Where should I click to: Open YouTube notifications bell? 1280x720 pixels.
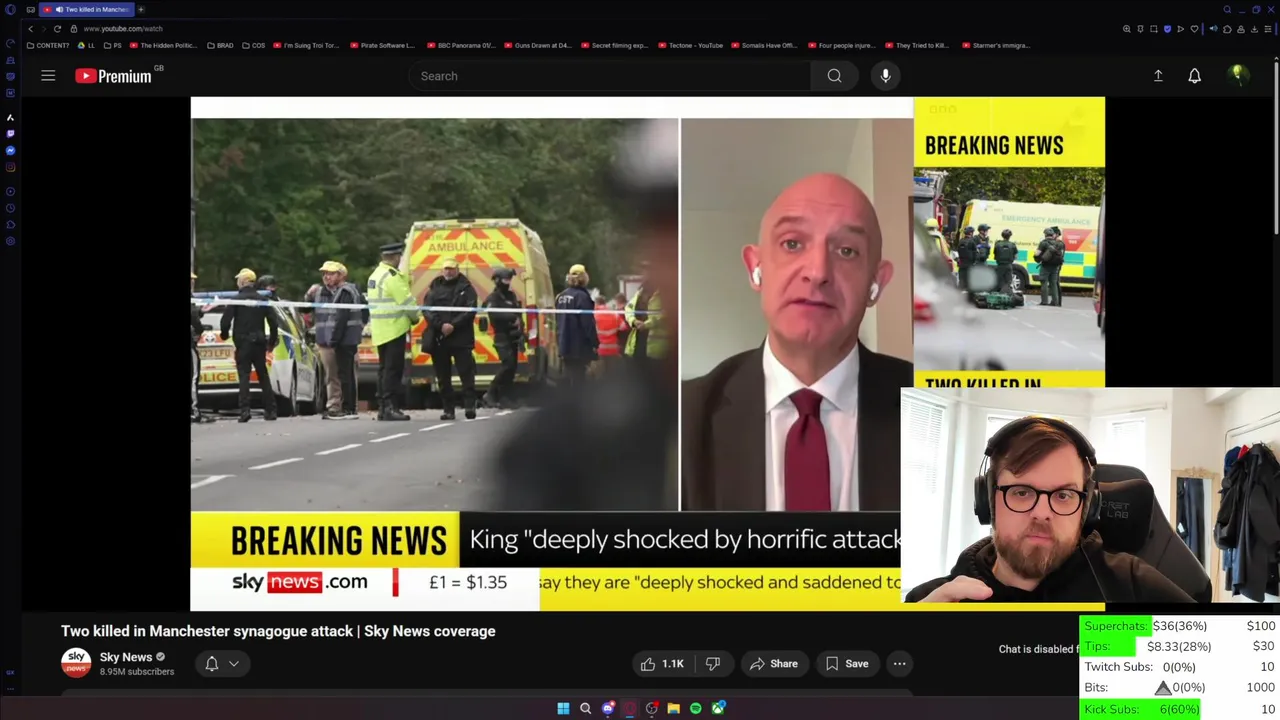[1194, 76]
